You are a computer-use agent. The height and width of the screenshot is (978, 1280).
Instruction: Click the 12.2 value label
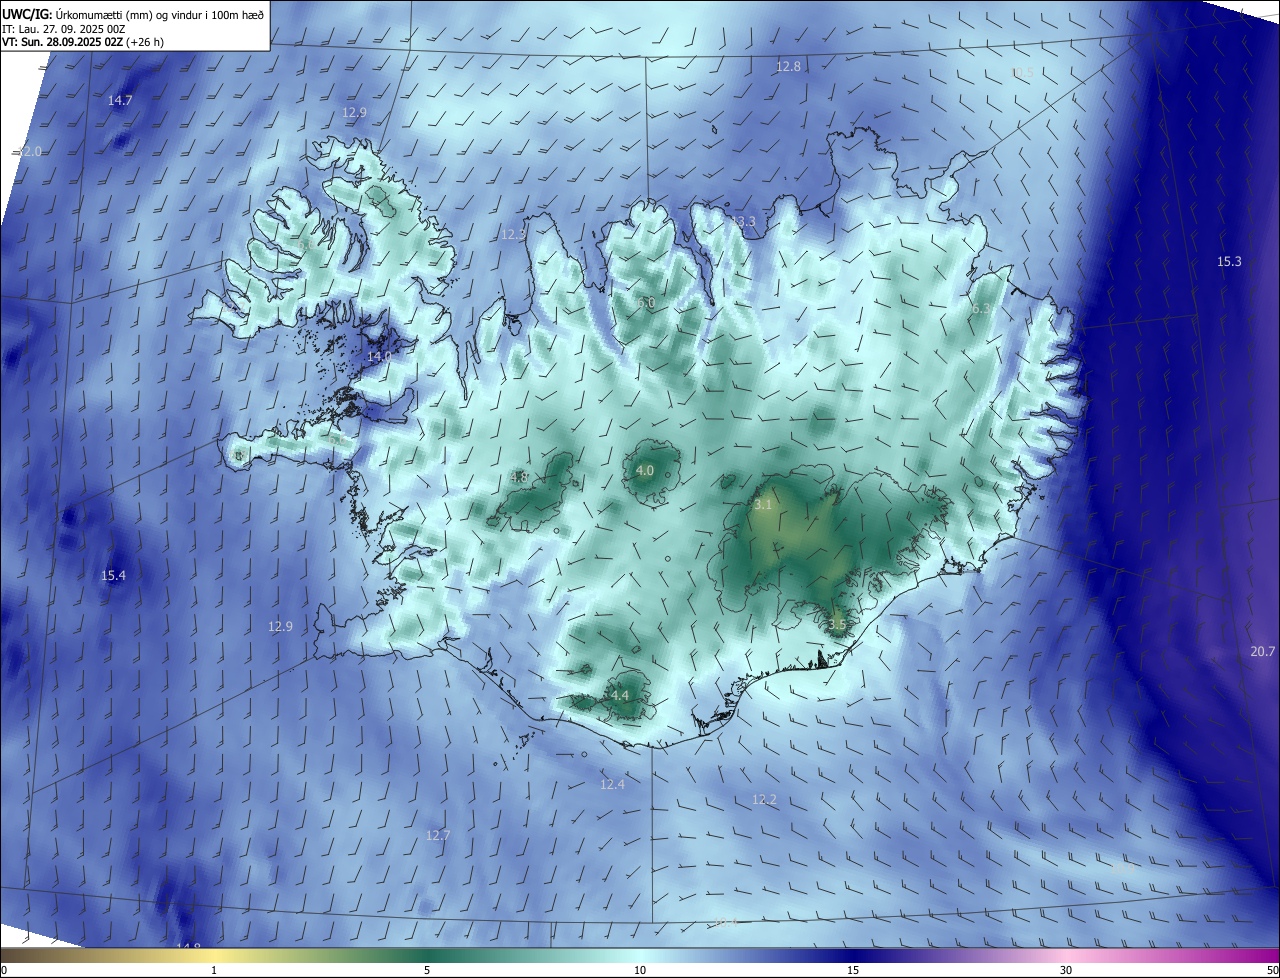coord(764,799)
